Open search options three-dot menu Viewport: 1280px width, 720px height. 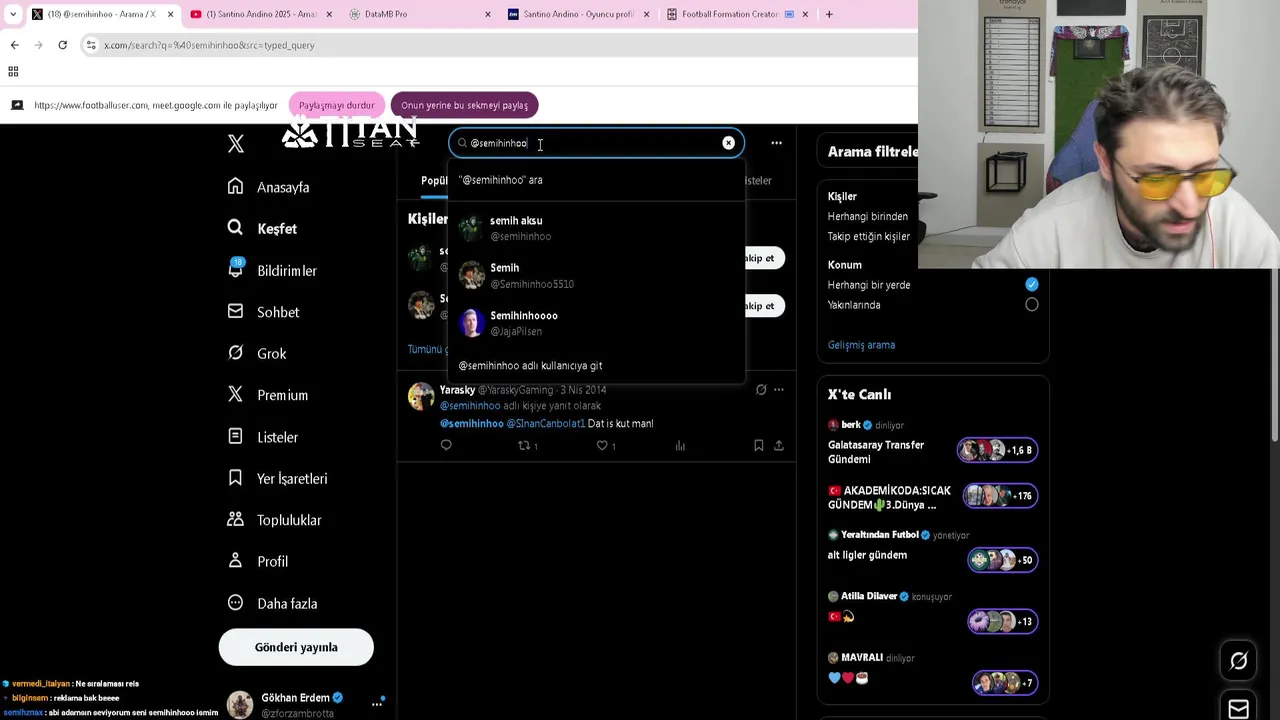776,143
